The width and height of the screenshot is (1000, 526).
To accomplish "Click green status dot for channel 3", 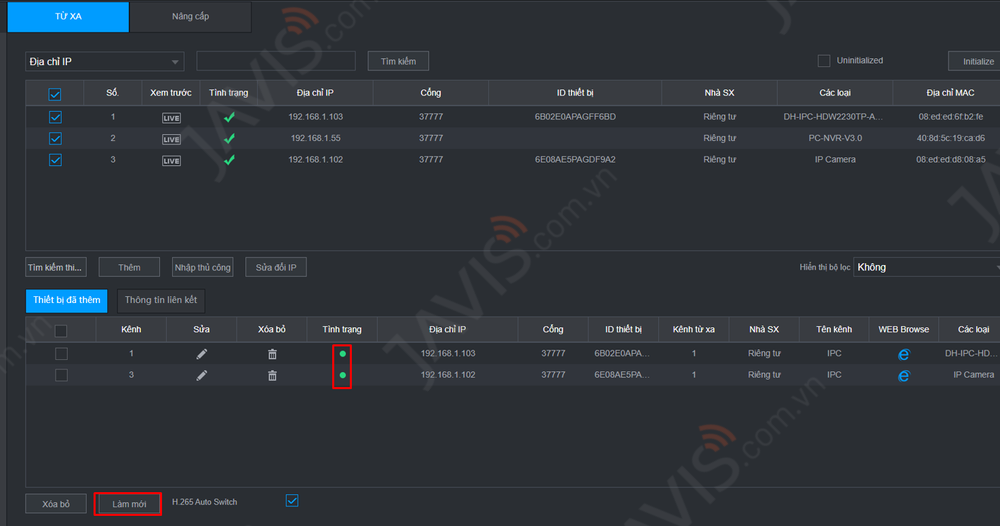I will tap(342, 376).
